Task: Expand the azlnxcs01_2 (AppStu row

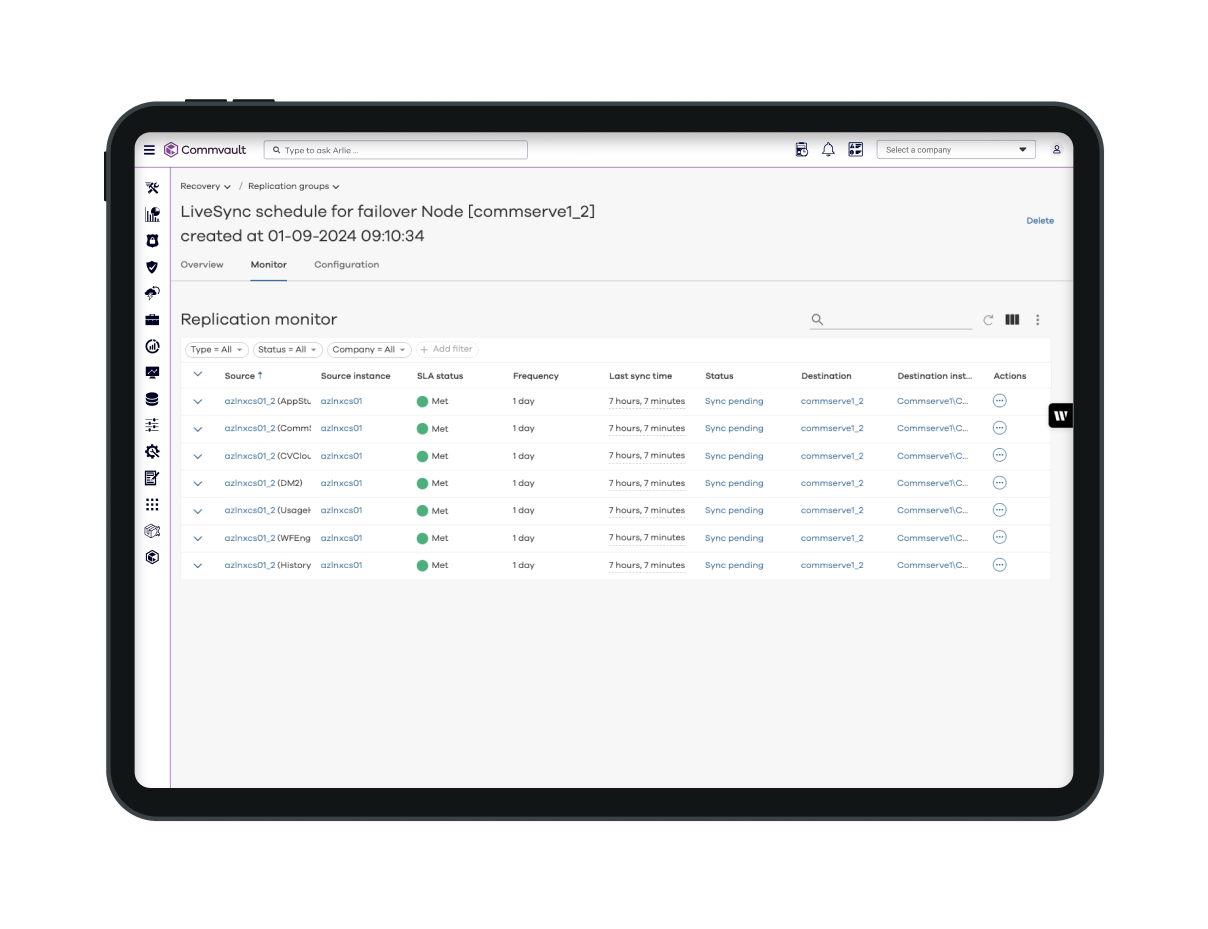Action: tap(198, 401)
